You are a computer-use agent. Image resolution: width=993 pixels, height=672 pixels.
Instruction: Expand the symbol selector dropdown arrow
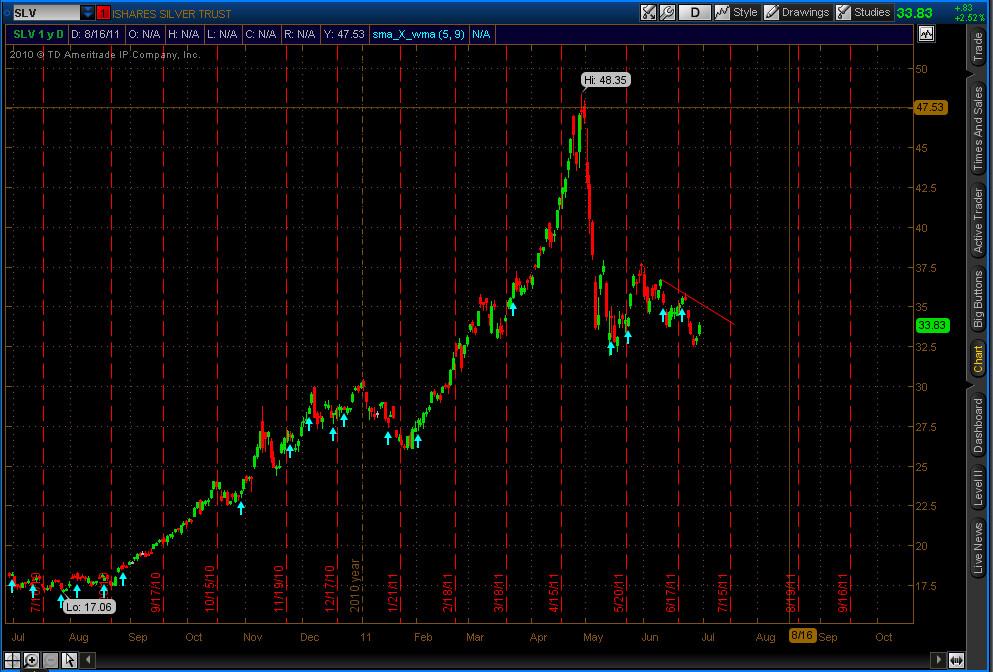coord(88,13)
